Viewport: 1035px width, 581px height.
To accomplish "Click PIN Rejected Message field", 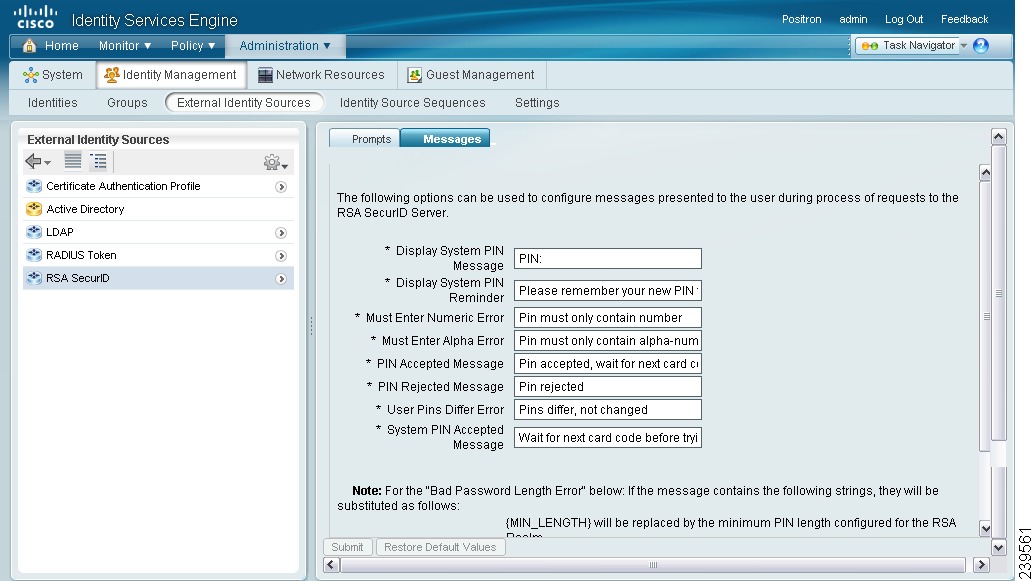I will pos(608,387).
